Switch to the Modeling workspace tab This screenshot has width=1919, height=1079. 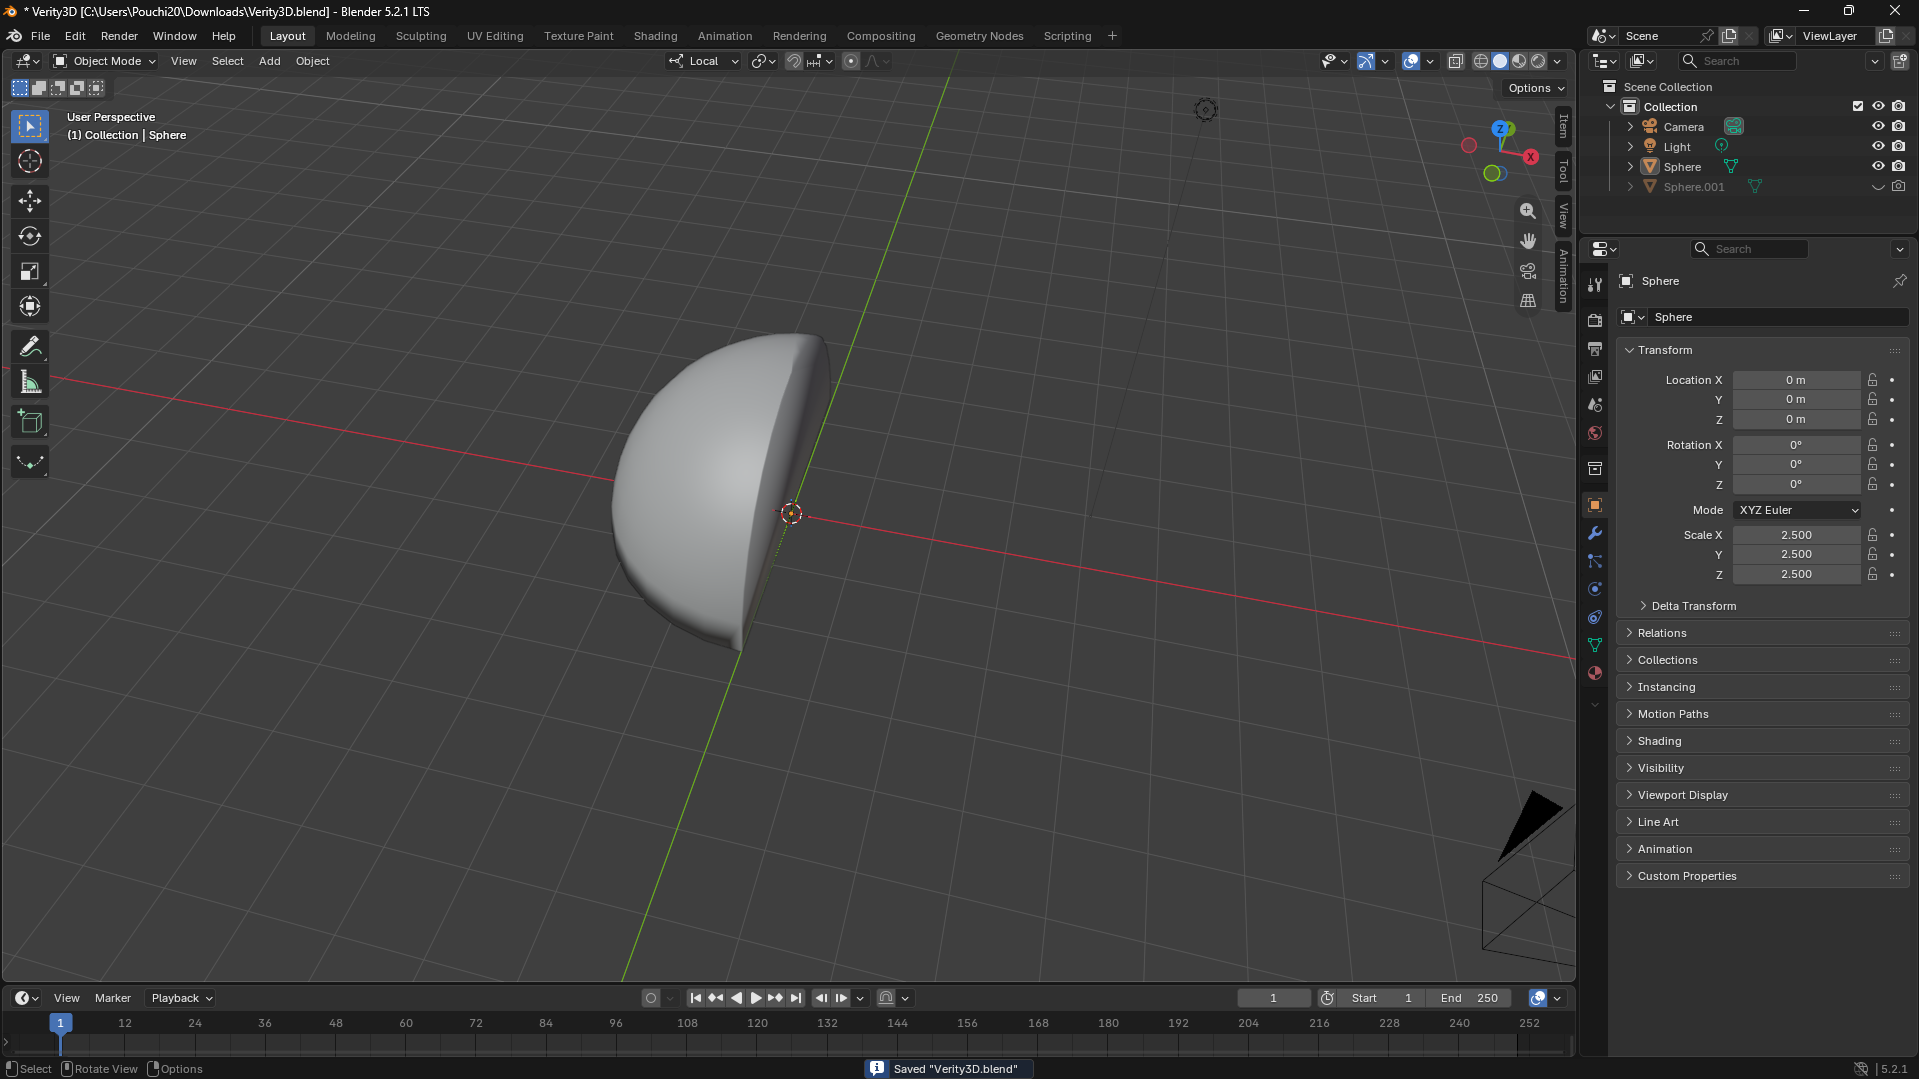coord(350,36)
